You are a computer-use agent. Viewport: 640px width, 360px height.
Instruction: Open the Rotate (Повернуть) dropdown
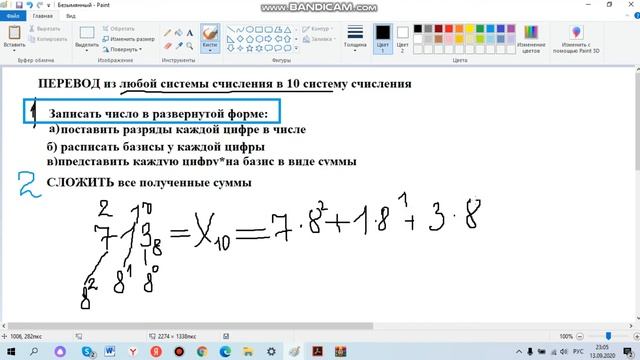[x=122, y=49]
